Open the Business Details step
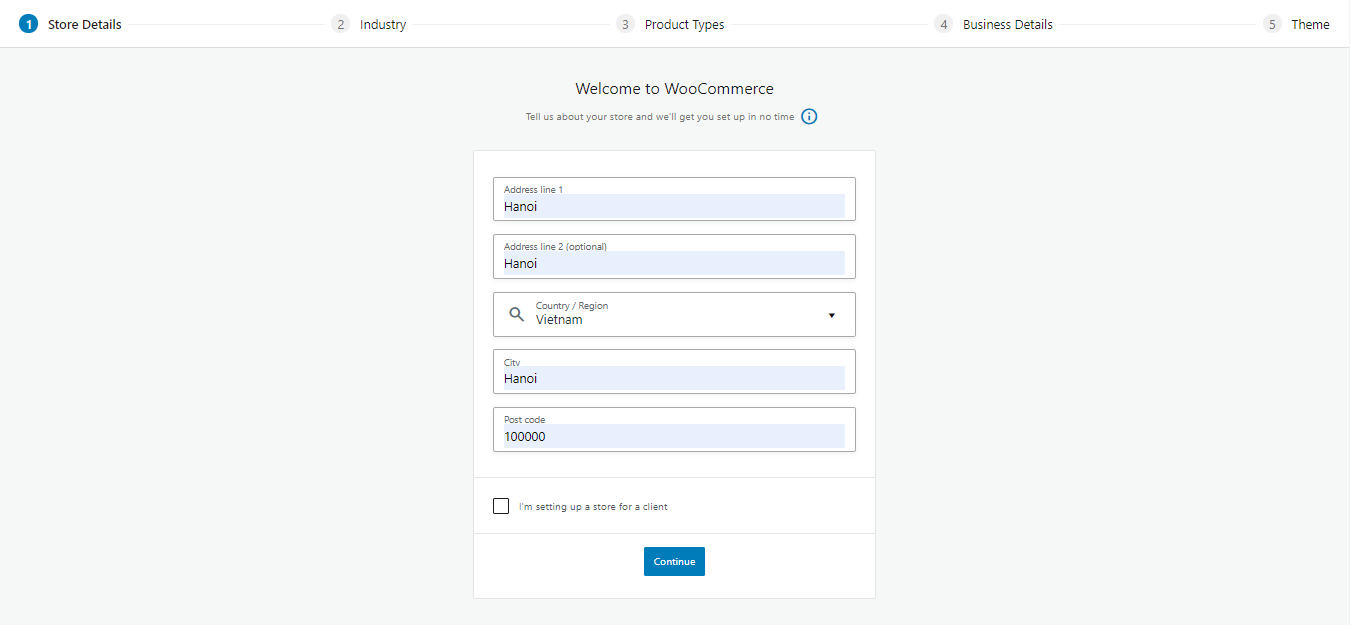Viewport: 1350px width, 625px height. pos(1007,25)
